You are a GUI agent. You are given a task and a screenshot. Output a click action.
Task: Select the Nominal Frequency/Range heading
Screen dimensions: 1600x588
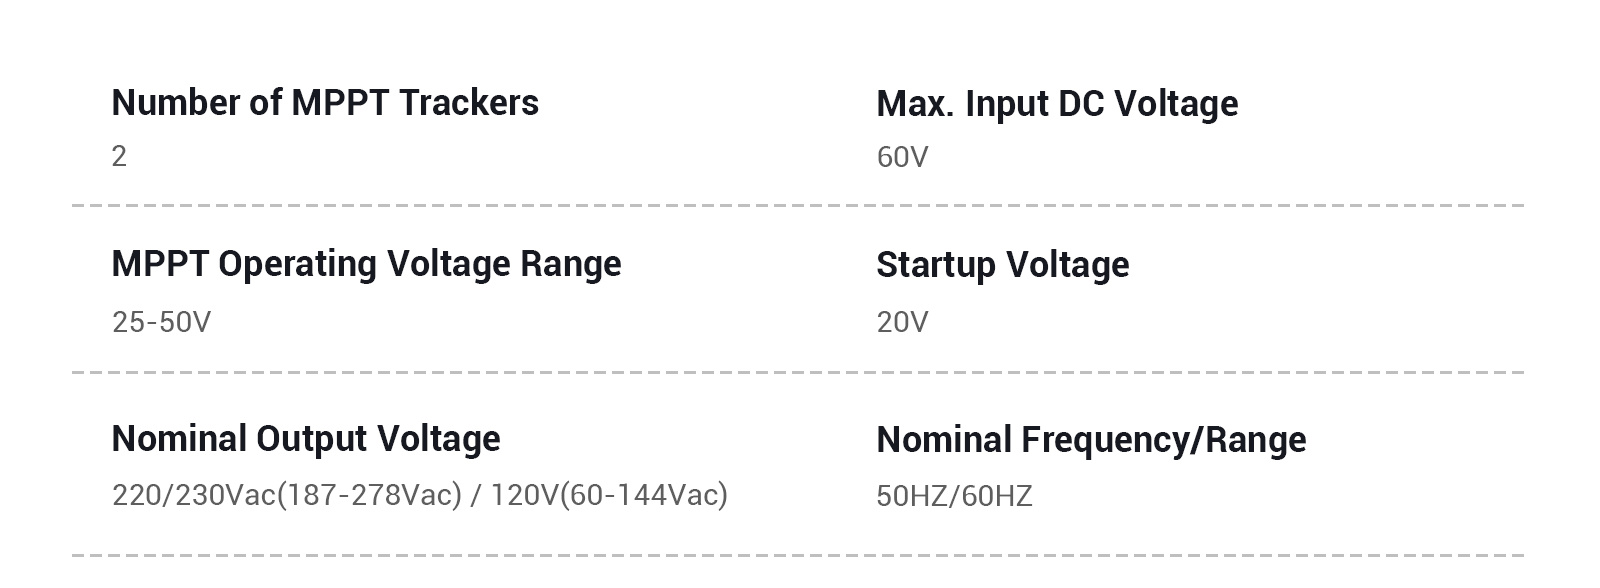point(1091,440)
